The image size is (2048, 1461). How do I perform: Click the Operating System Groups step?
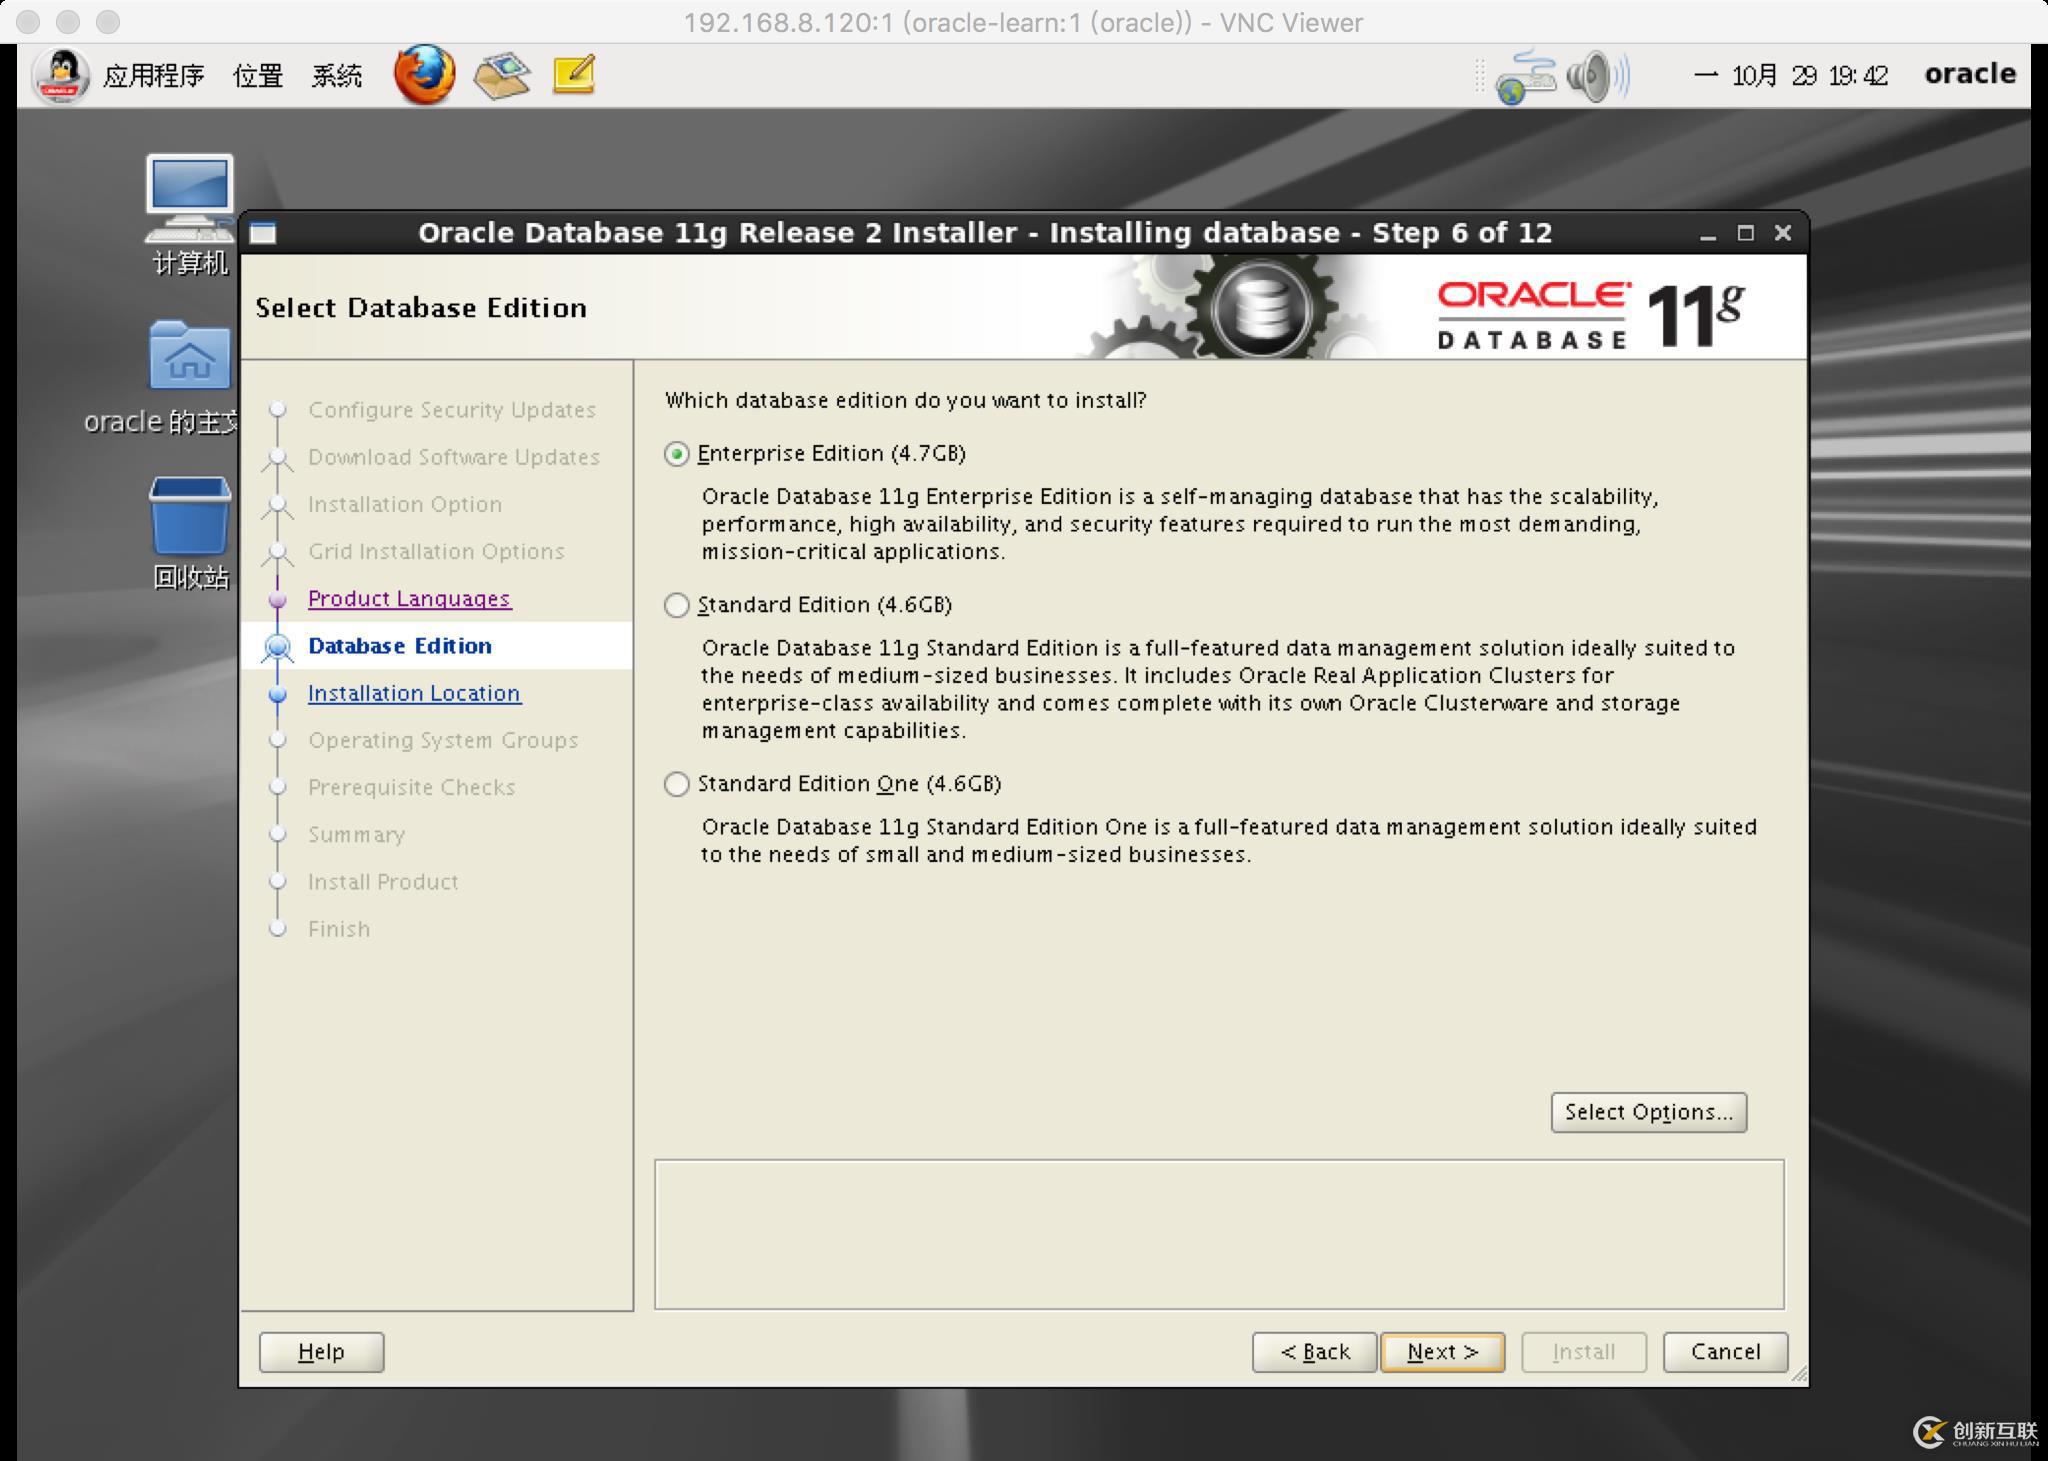tap(443, 740)
